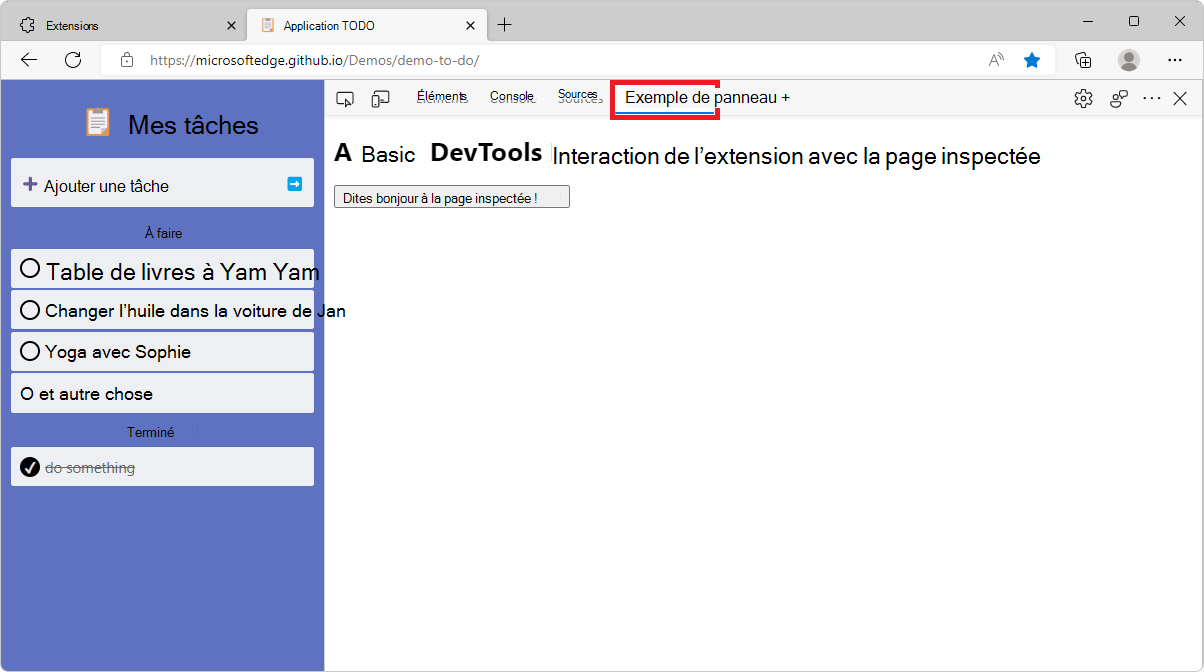Click the blue arrow to add a task
Viewport: 1204px width, 672px height.
point(294,183)
